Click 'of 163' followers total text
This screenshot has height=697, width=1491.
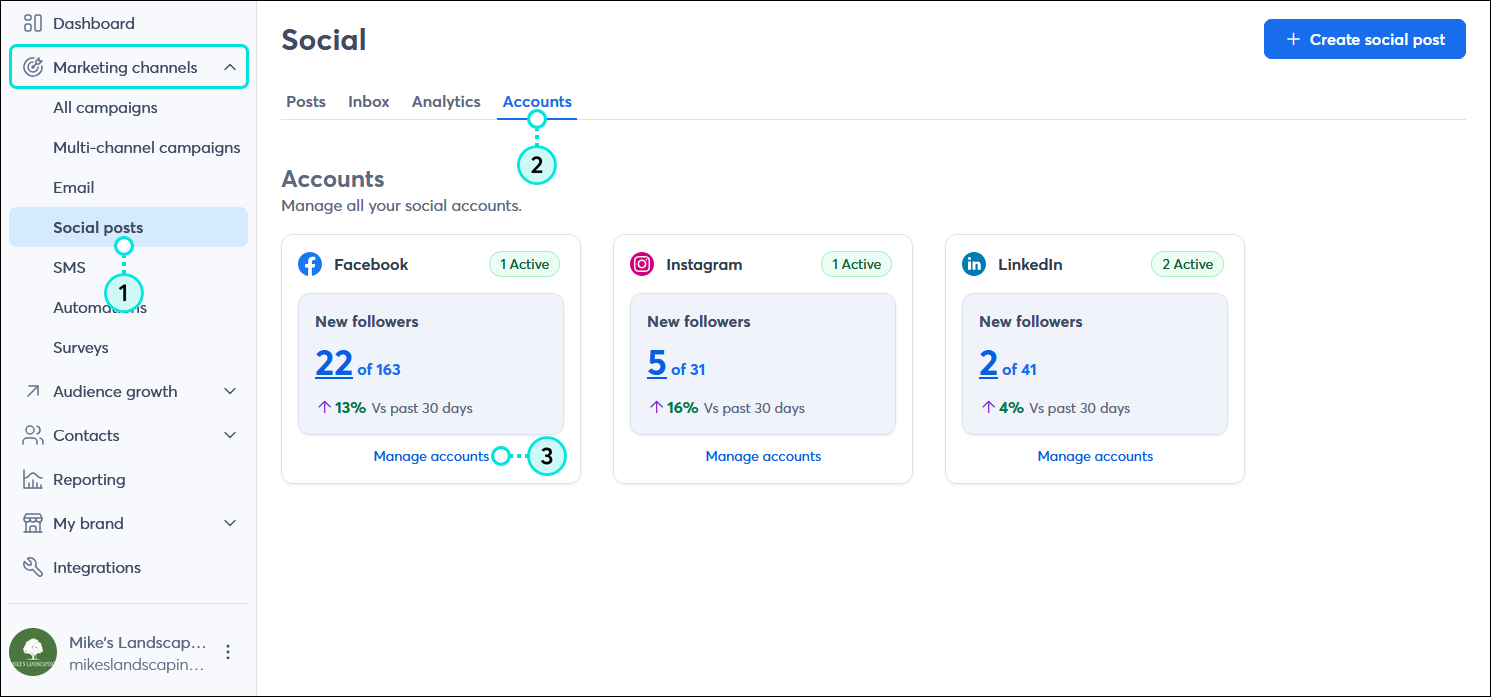tap(379, 369)
